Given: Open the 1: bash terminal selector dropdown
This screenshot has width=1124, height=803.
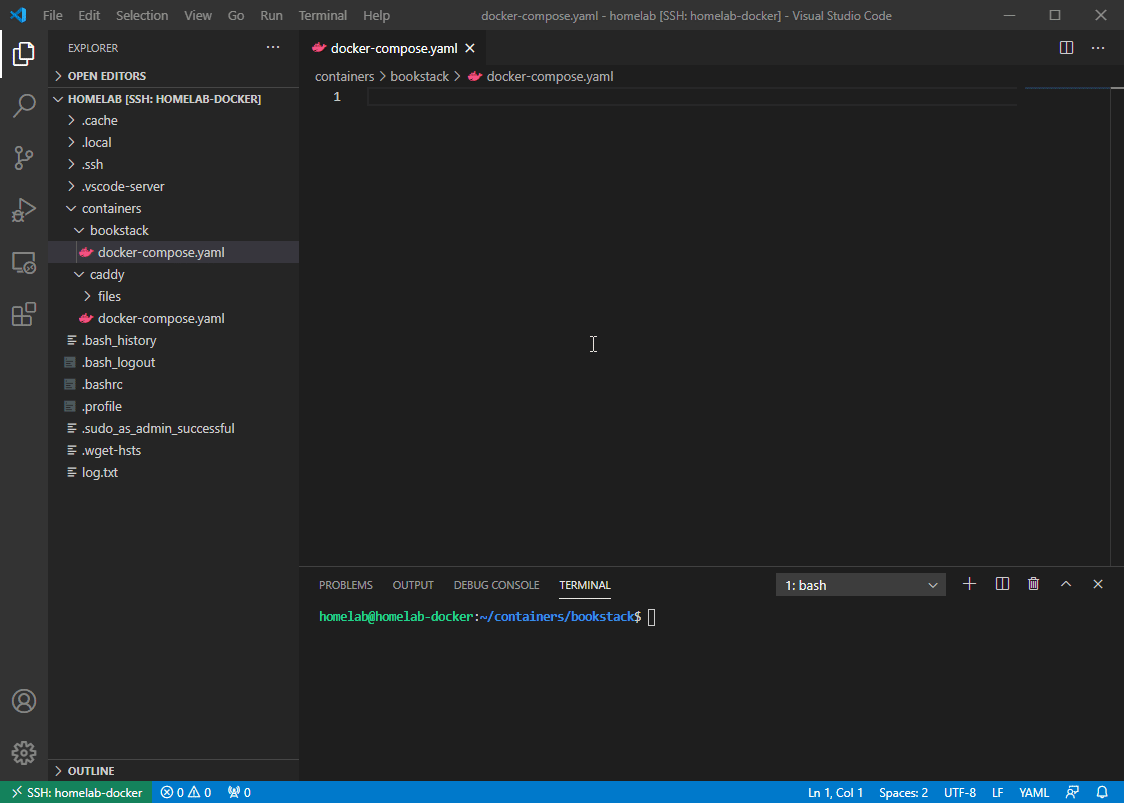Looking at the screenshot, I should (860, 585).
